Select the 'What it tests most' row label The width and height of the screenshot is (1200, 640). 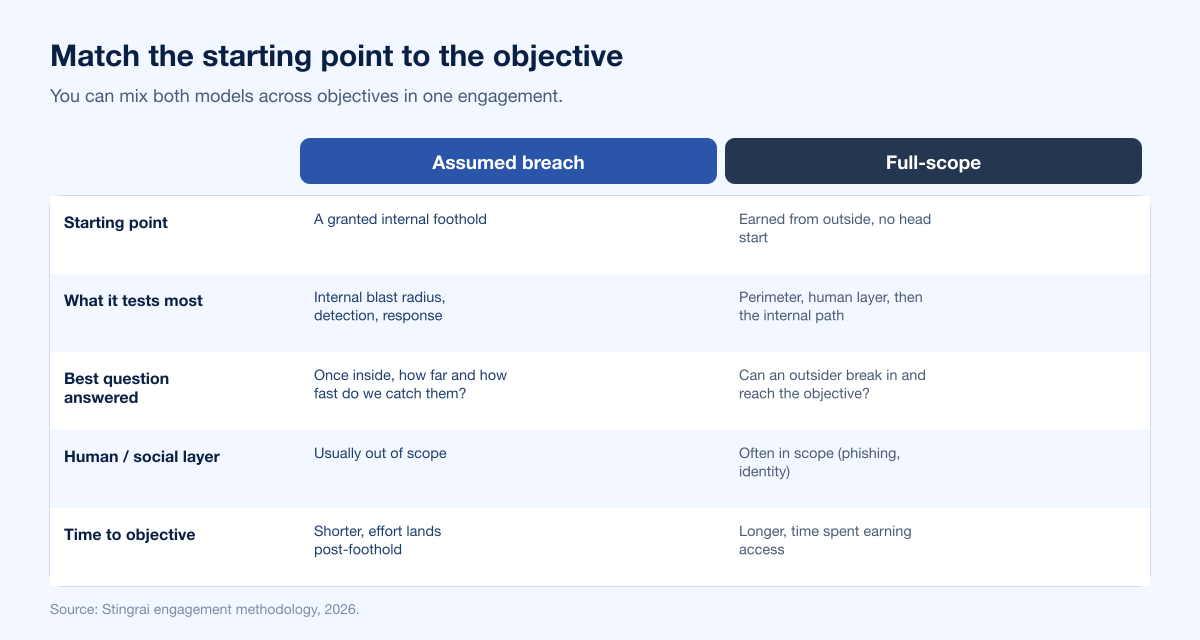[x=133, y=300]
